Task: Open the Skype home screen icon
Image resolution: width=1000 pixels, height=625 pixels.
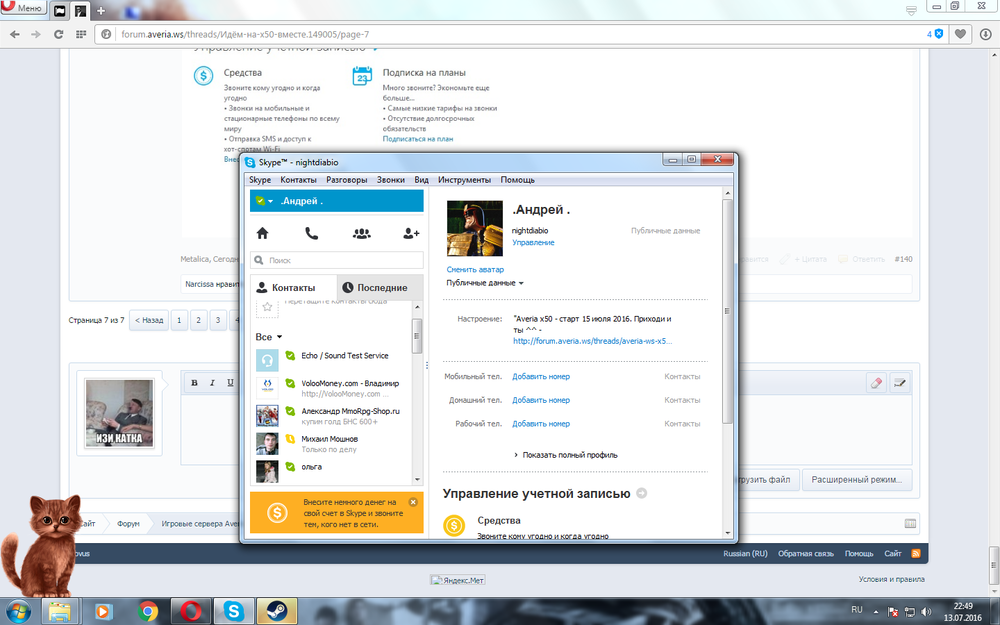Action: point(262,233)
